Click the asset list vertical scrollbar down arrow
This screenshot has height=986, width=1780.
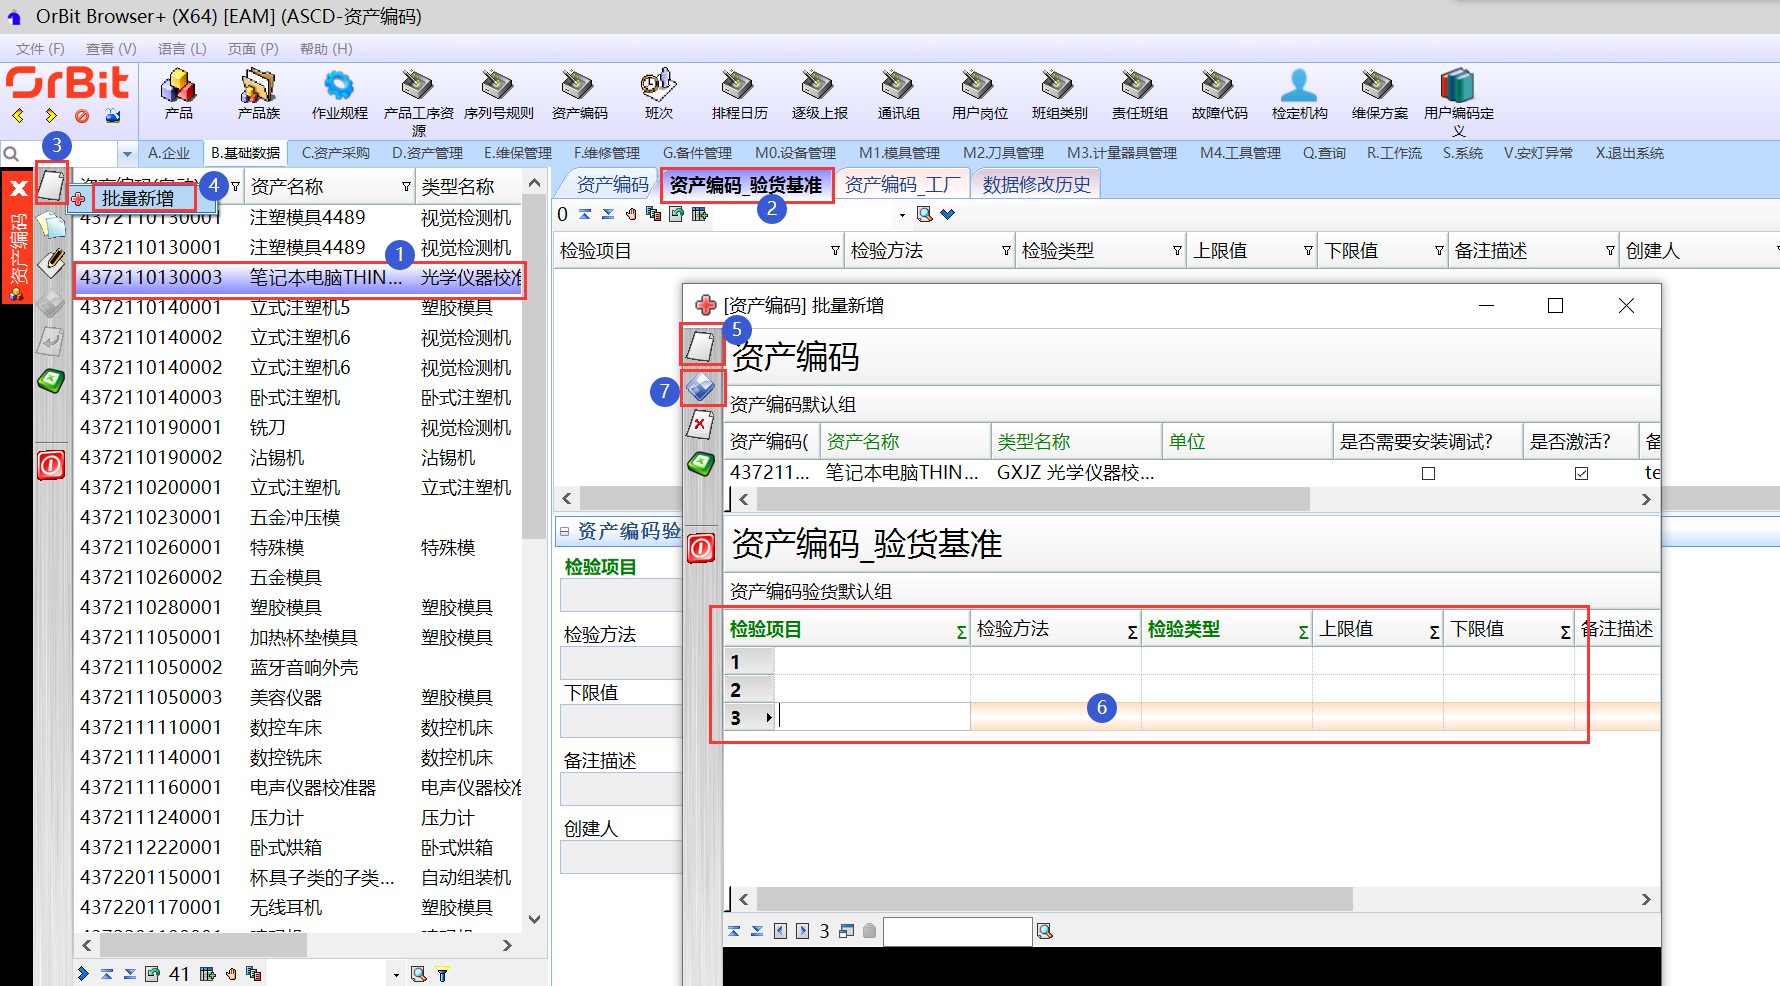click(x=535, y=919)
